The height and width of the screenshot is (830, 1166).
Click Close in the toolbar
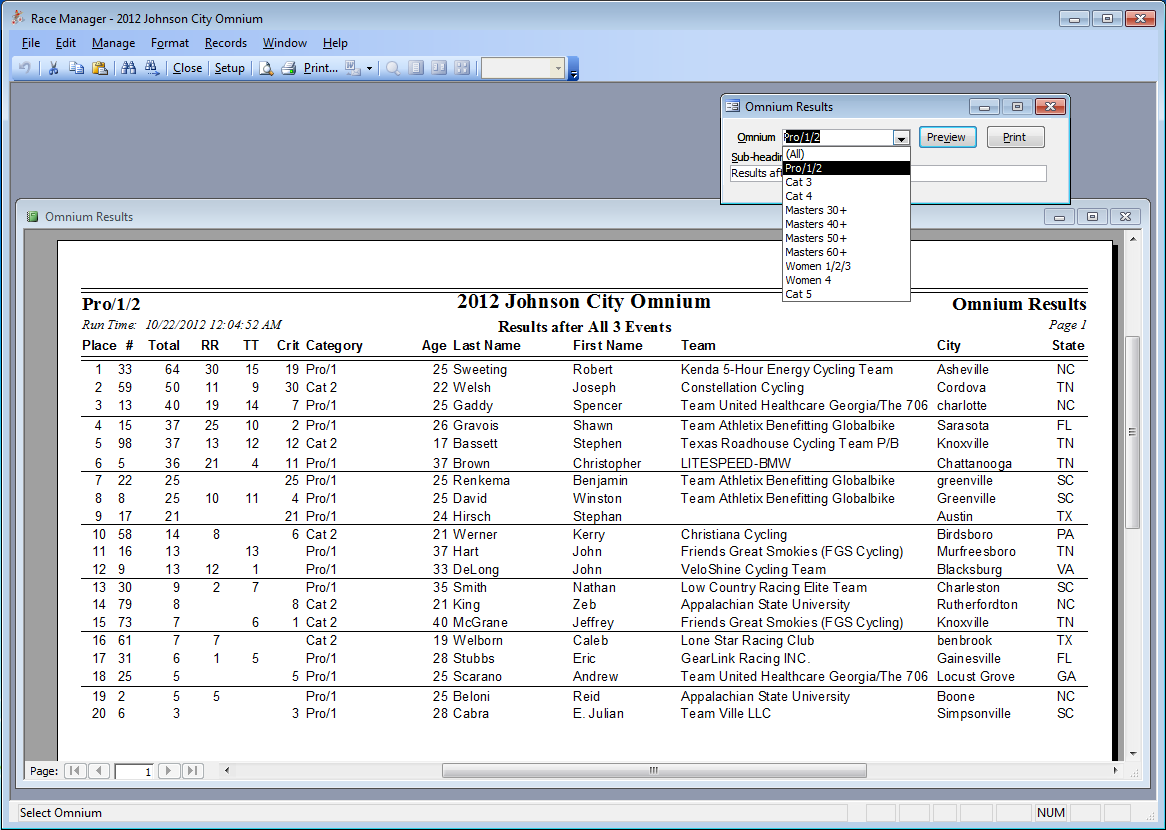tap(187, 68)
